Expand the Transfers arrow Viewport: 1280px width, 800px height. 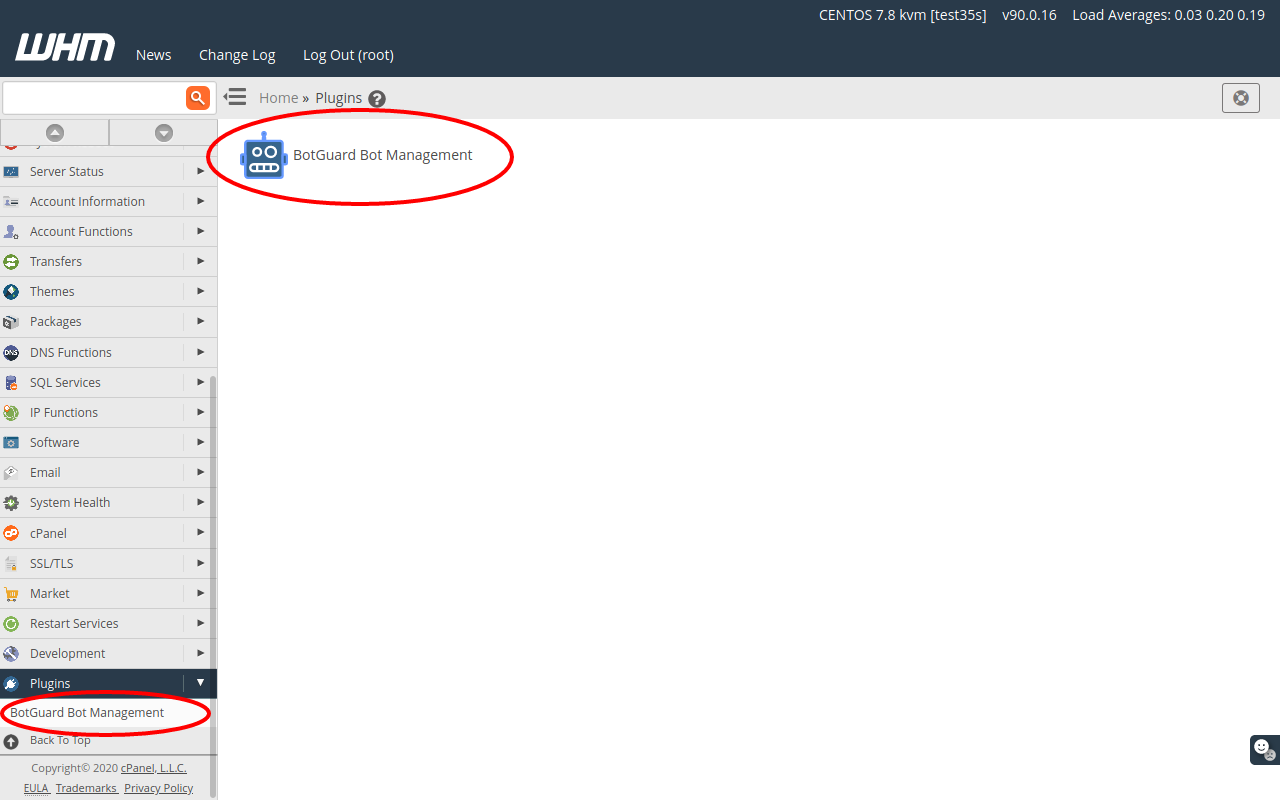pyautogui.click(x=200, y=262)
